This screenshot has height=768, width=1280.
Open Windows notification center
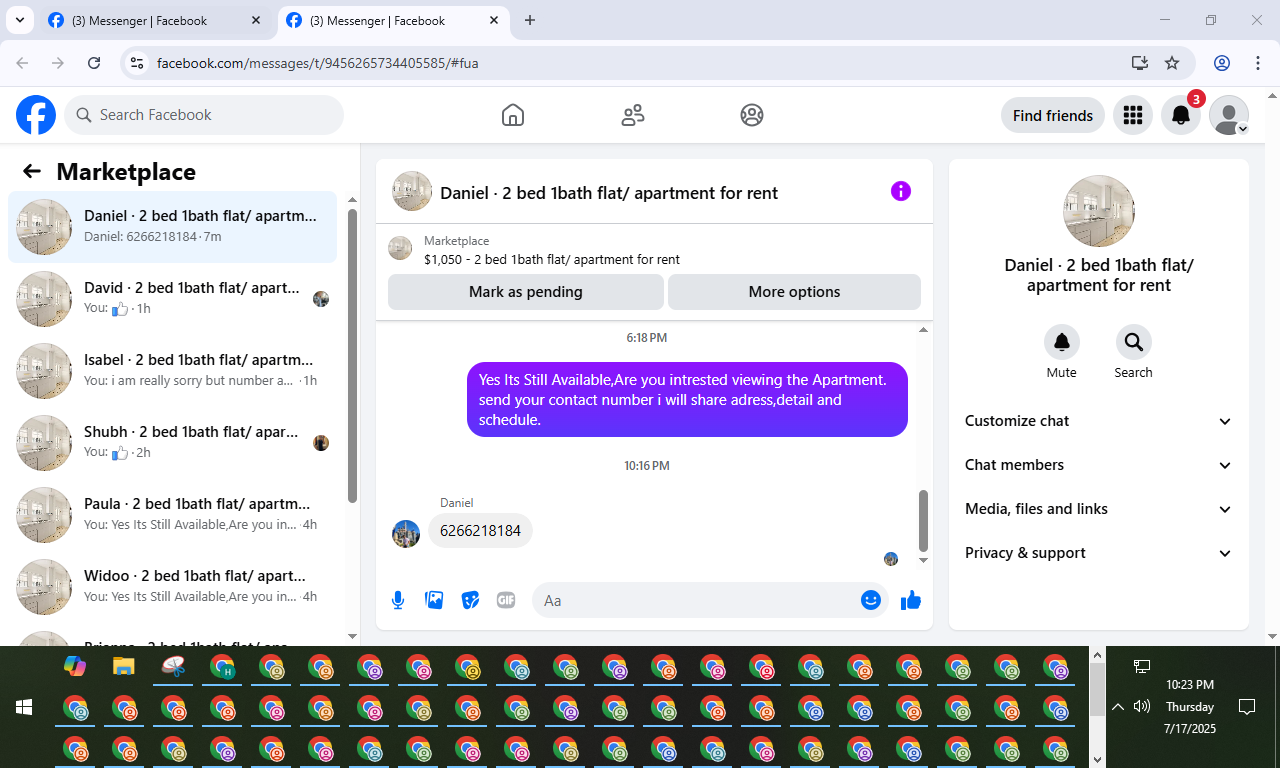[1247, 707]
